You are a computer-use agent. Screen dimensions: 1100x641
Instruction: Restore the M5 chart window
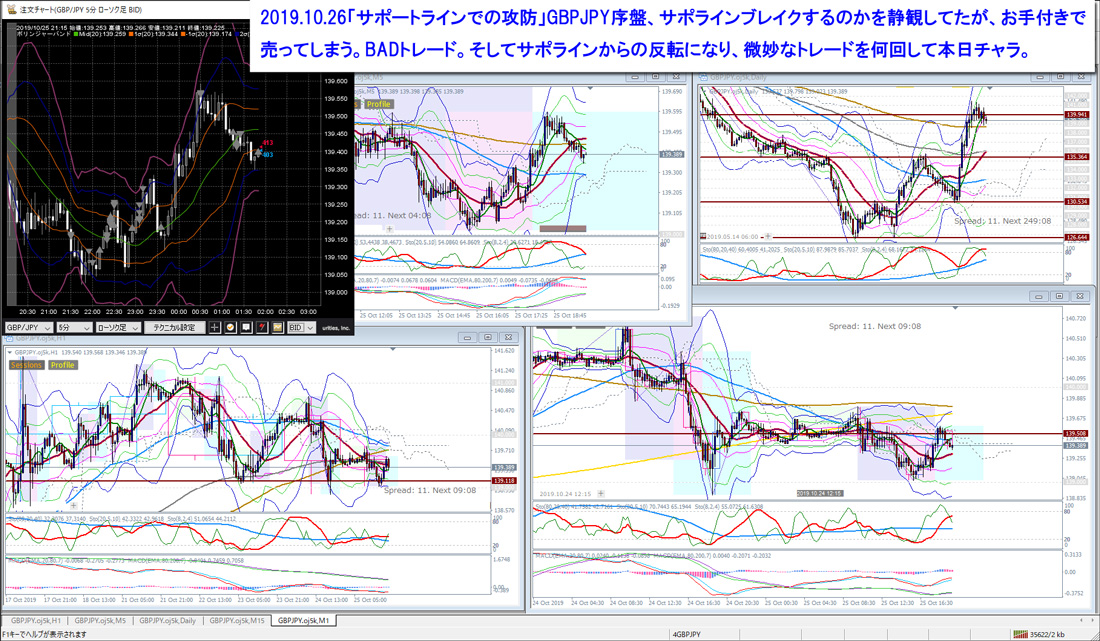pos(655,76)
